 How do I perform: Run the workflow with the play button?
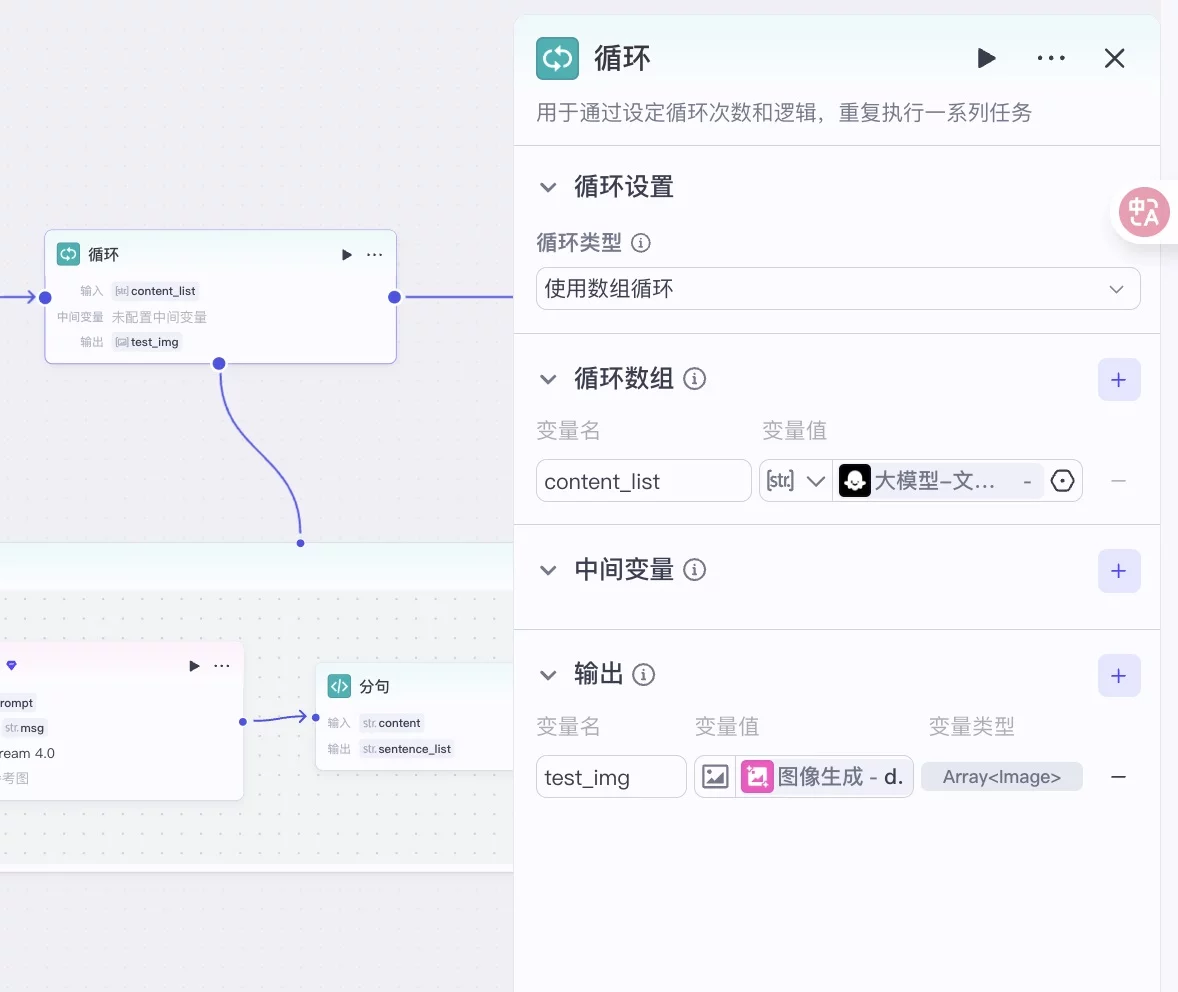tap(986, 58)
